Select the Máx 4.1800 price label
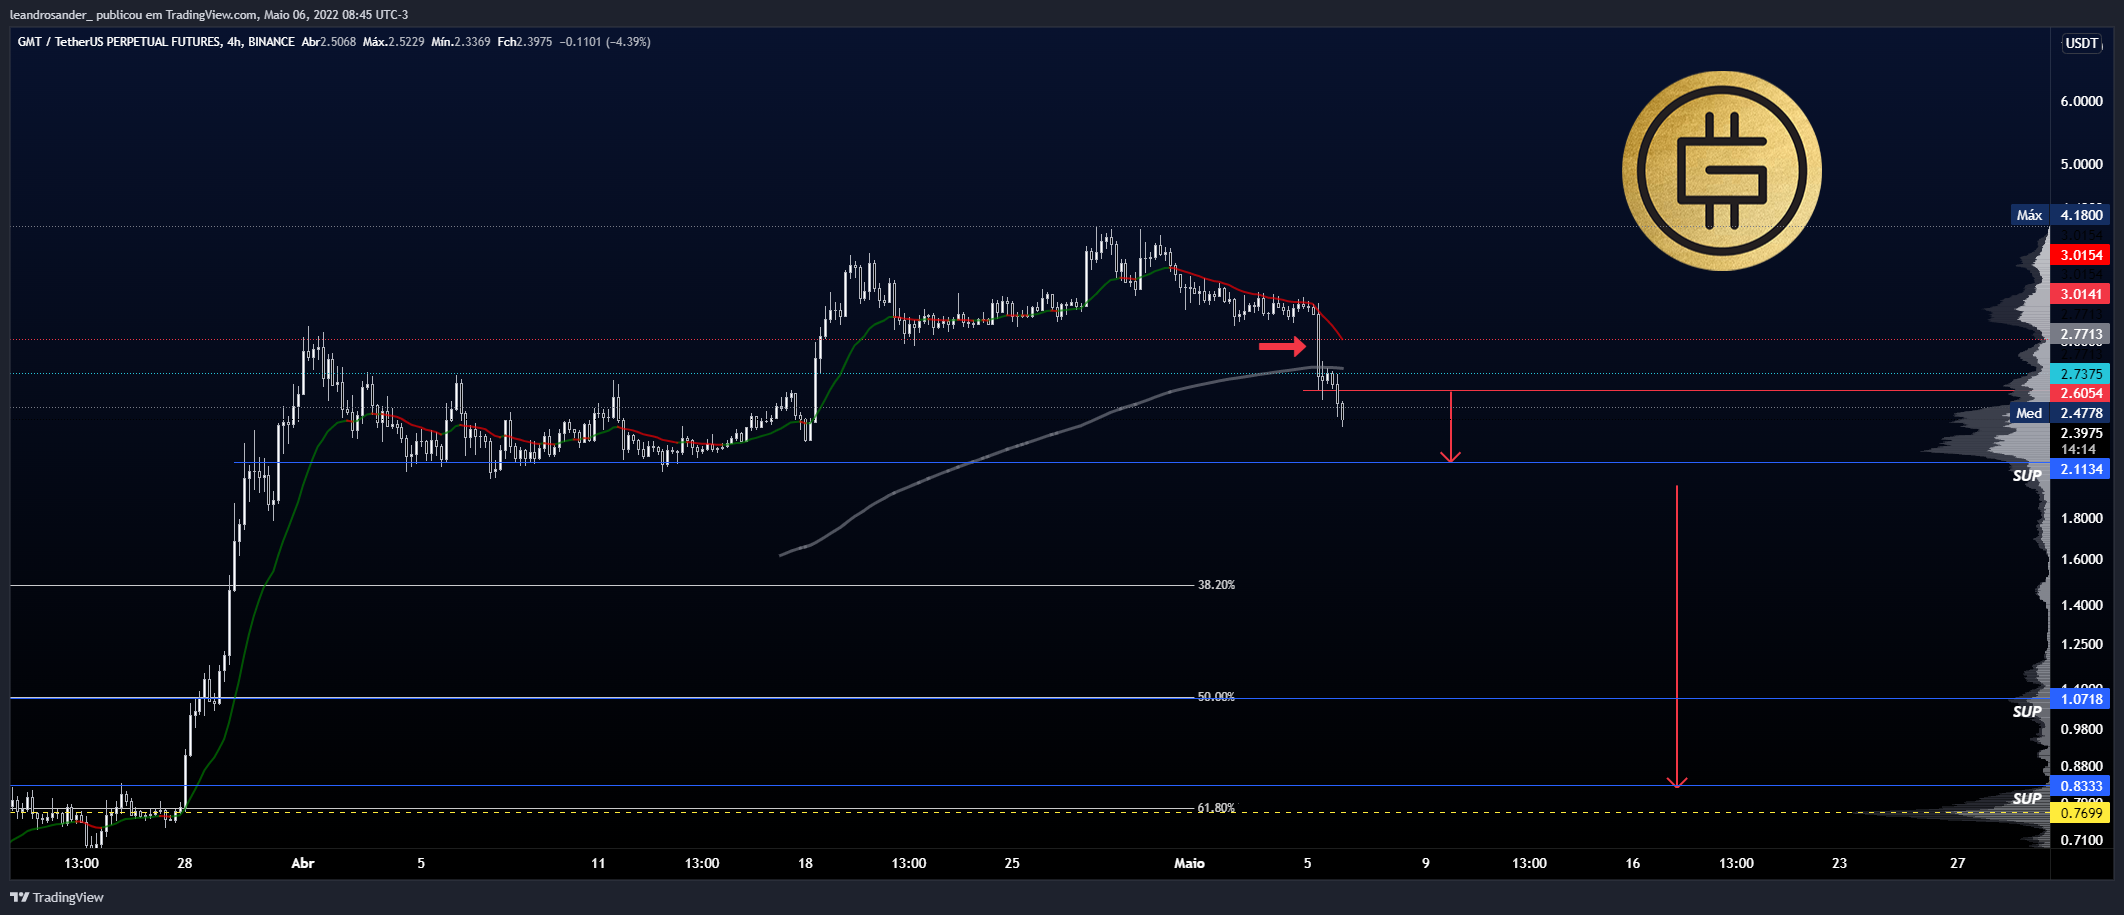Viewport: 2124px width, 915px height. [x=2060, y=215]
